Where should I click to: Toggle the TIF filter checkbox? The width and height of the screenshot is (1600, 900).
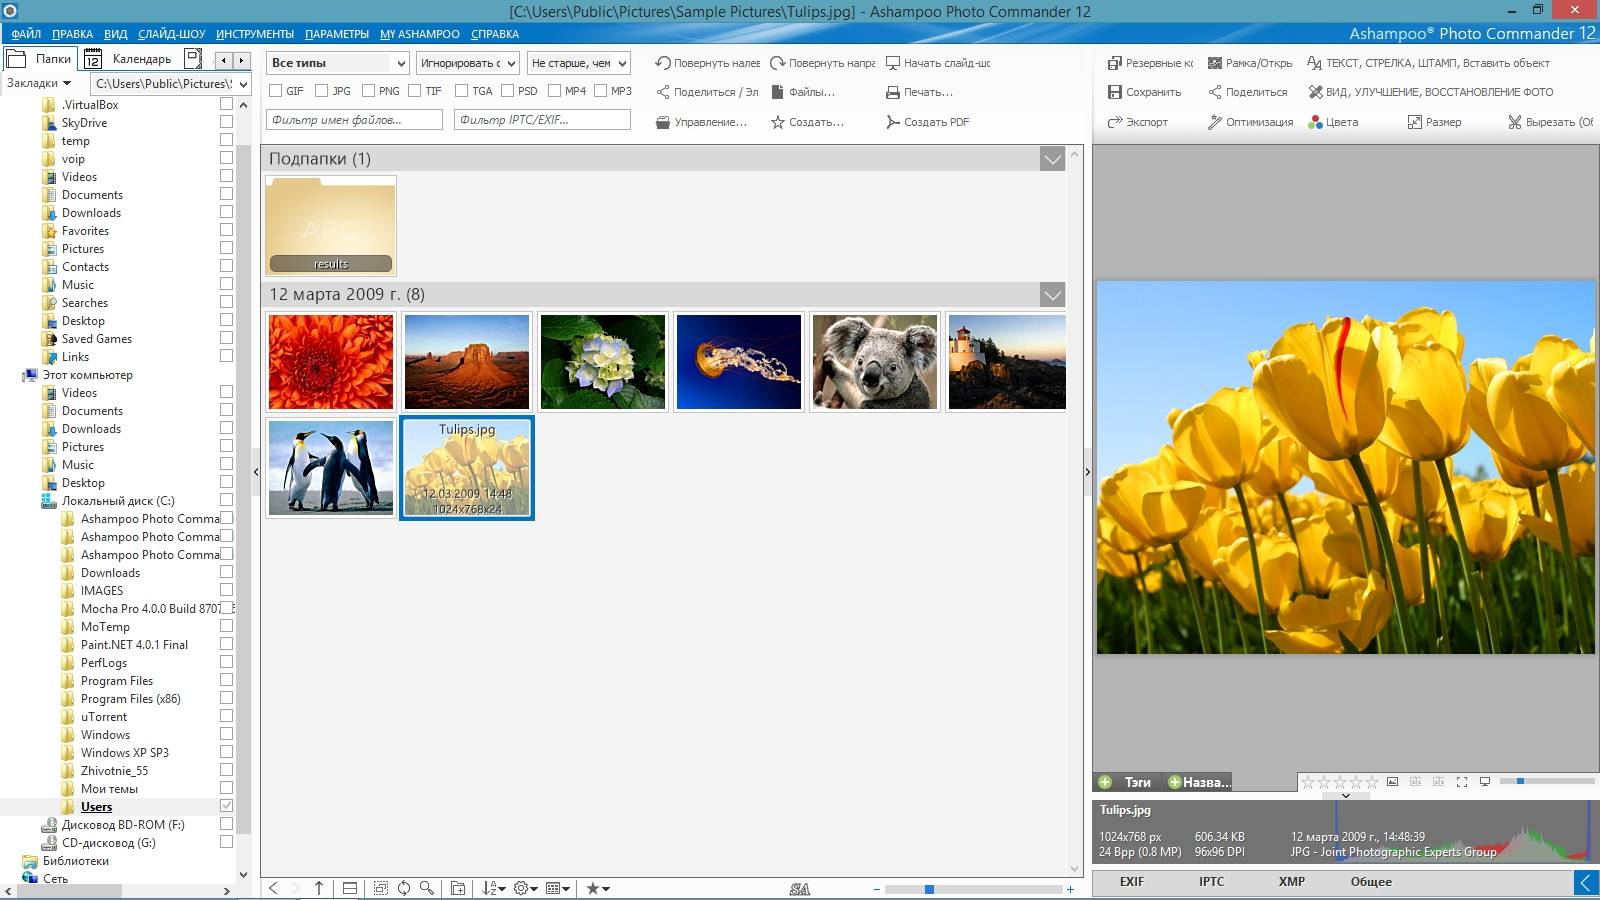click(414, 91)
